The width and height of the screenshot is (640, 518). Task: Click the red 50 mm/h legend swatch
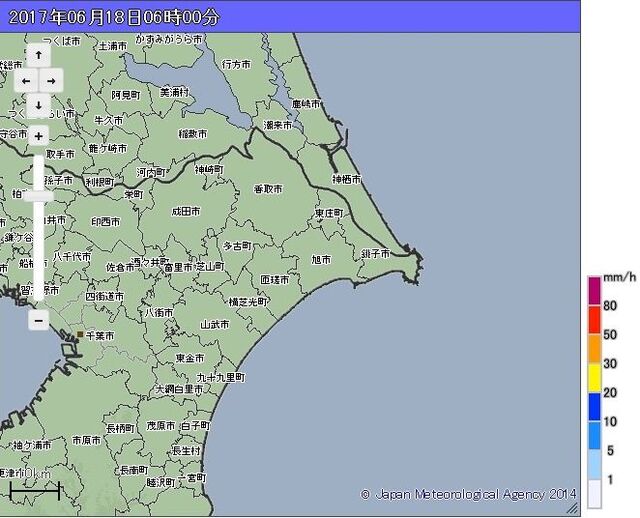pos(594,320)
